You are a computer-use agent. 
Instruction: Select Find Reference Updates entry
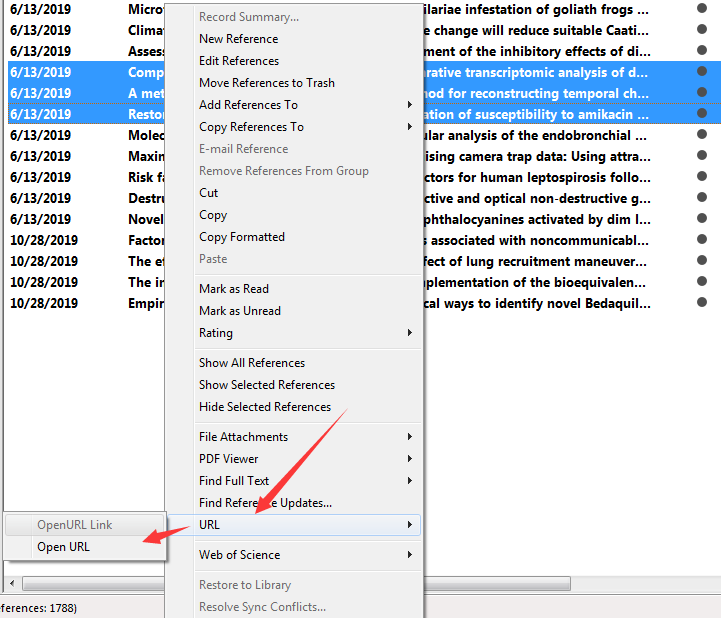point(265,503)
